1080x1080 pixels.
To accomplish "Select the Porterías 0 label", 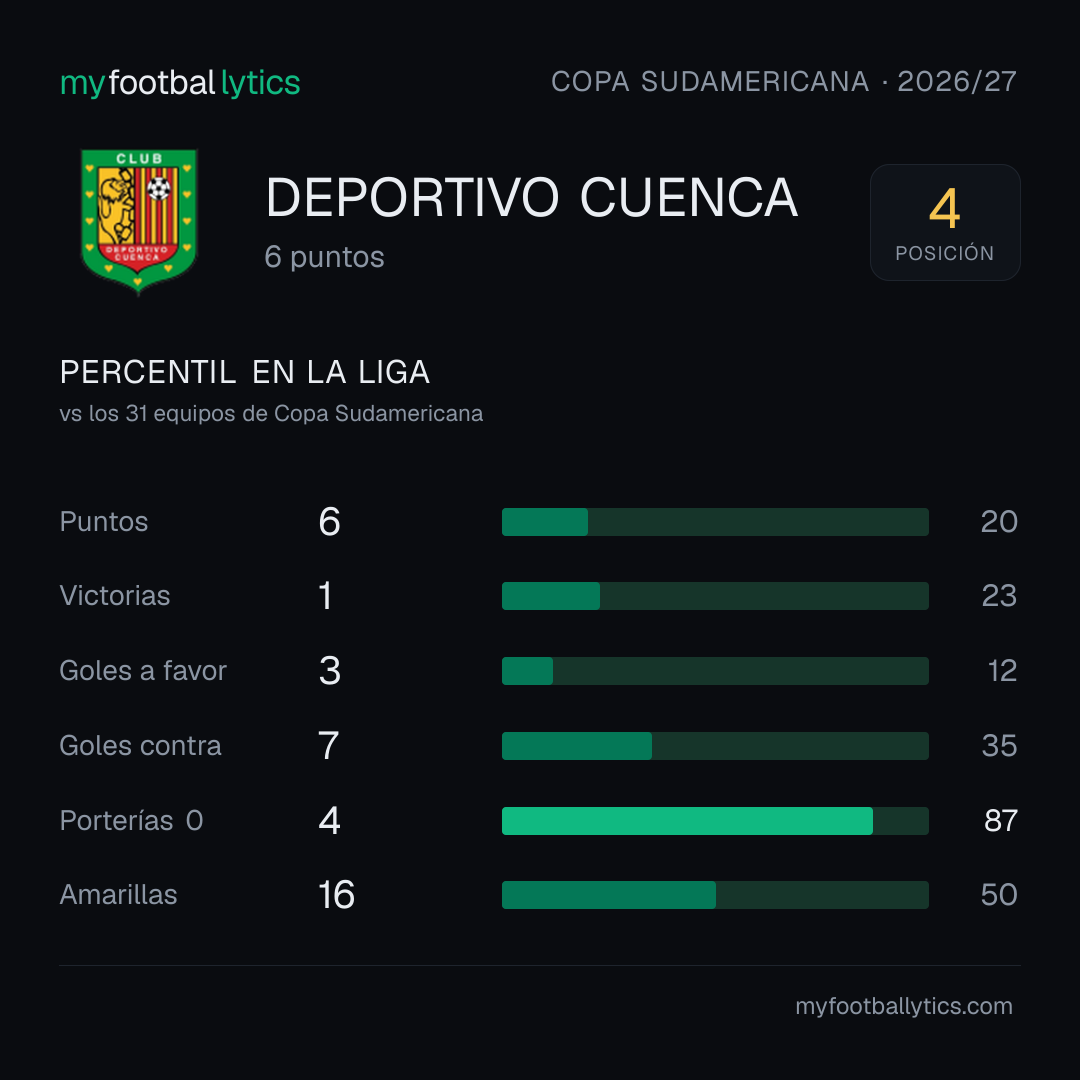I will tap(132, 821).
